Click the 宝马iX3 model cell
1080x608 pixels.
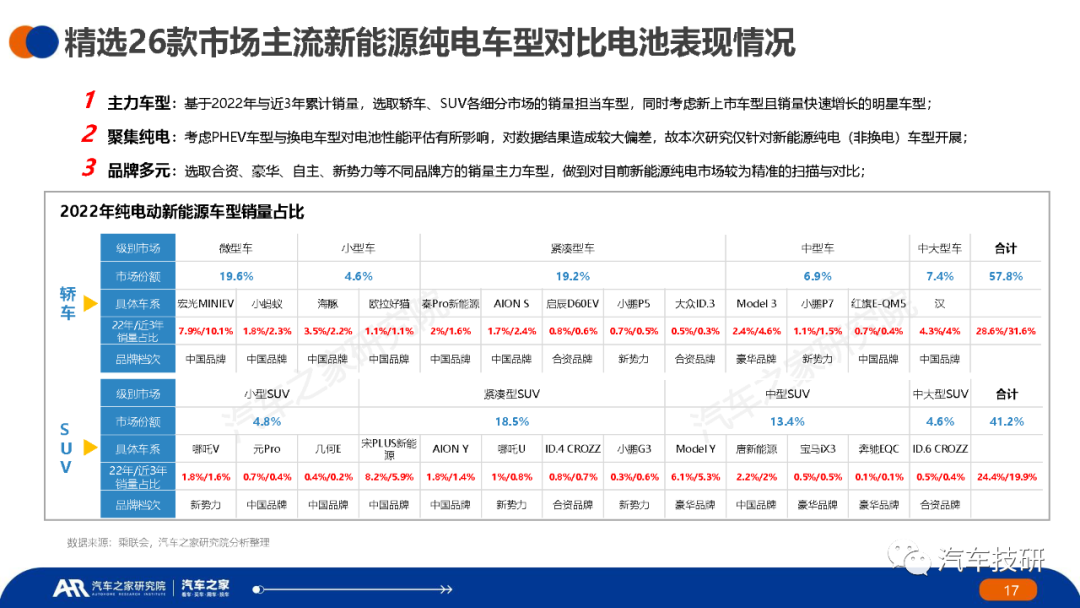(818, 449)
